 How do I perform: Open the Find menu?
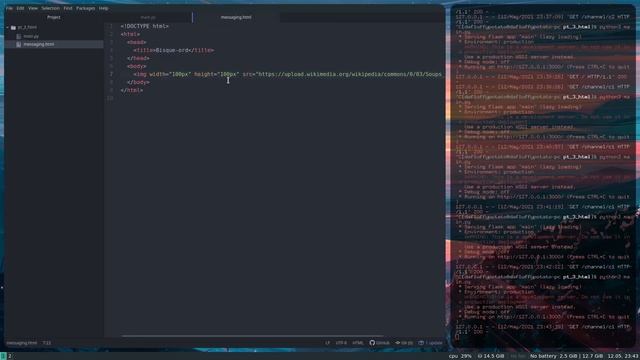pos(68,8)
